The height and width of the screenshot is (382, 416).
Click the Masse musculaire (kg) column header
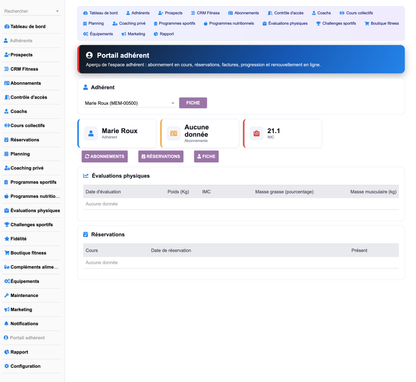point(373,192)
